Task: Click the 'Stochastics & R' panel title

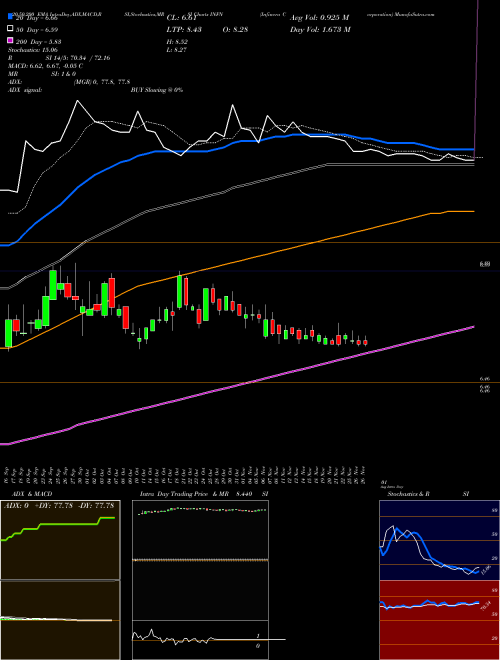Action: (408, 494)
